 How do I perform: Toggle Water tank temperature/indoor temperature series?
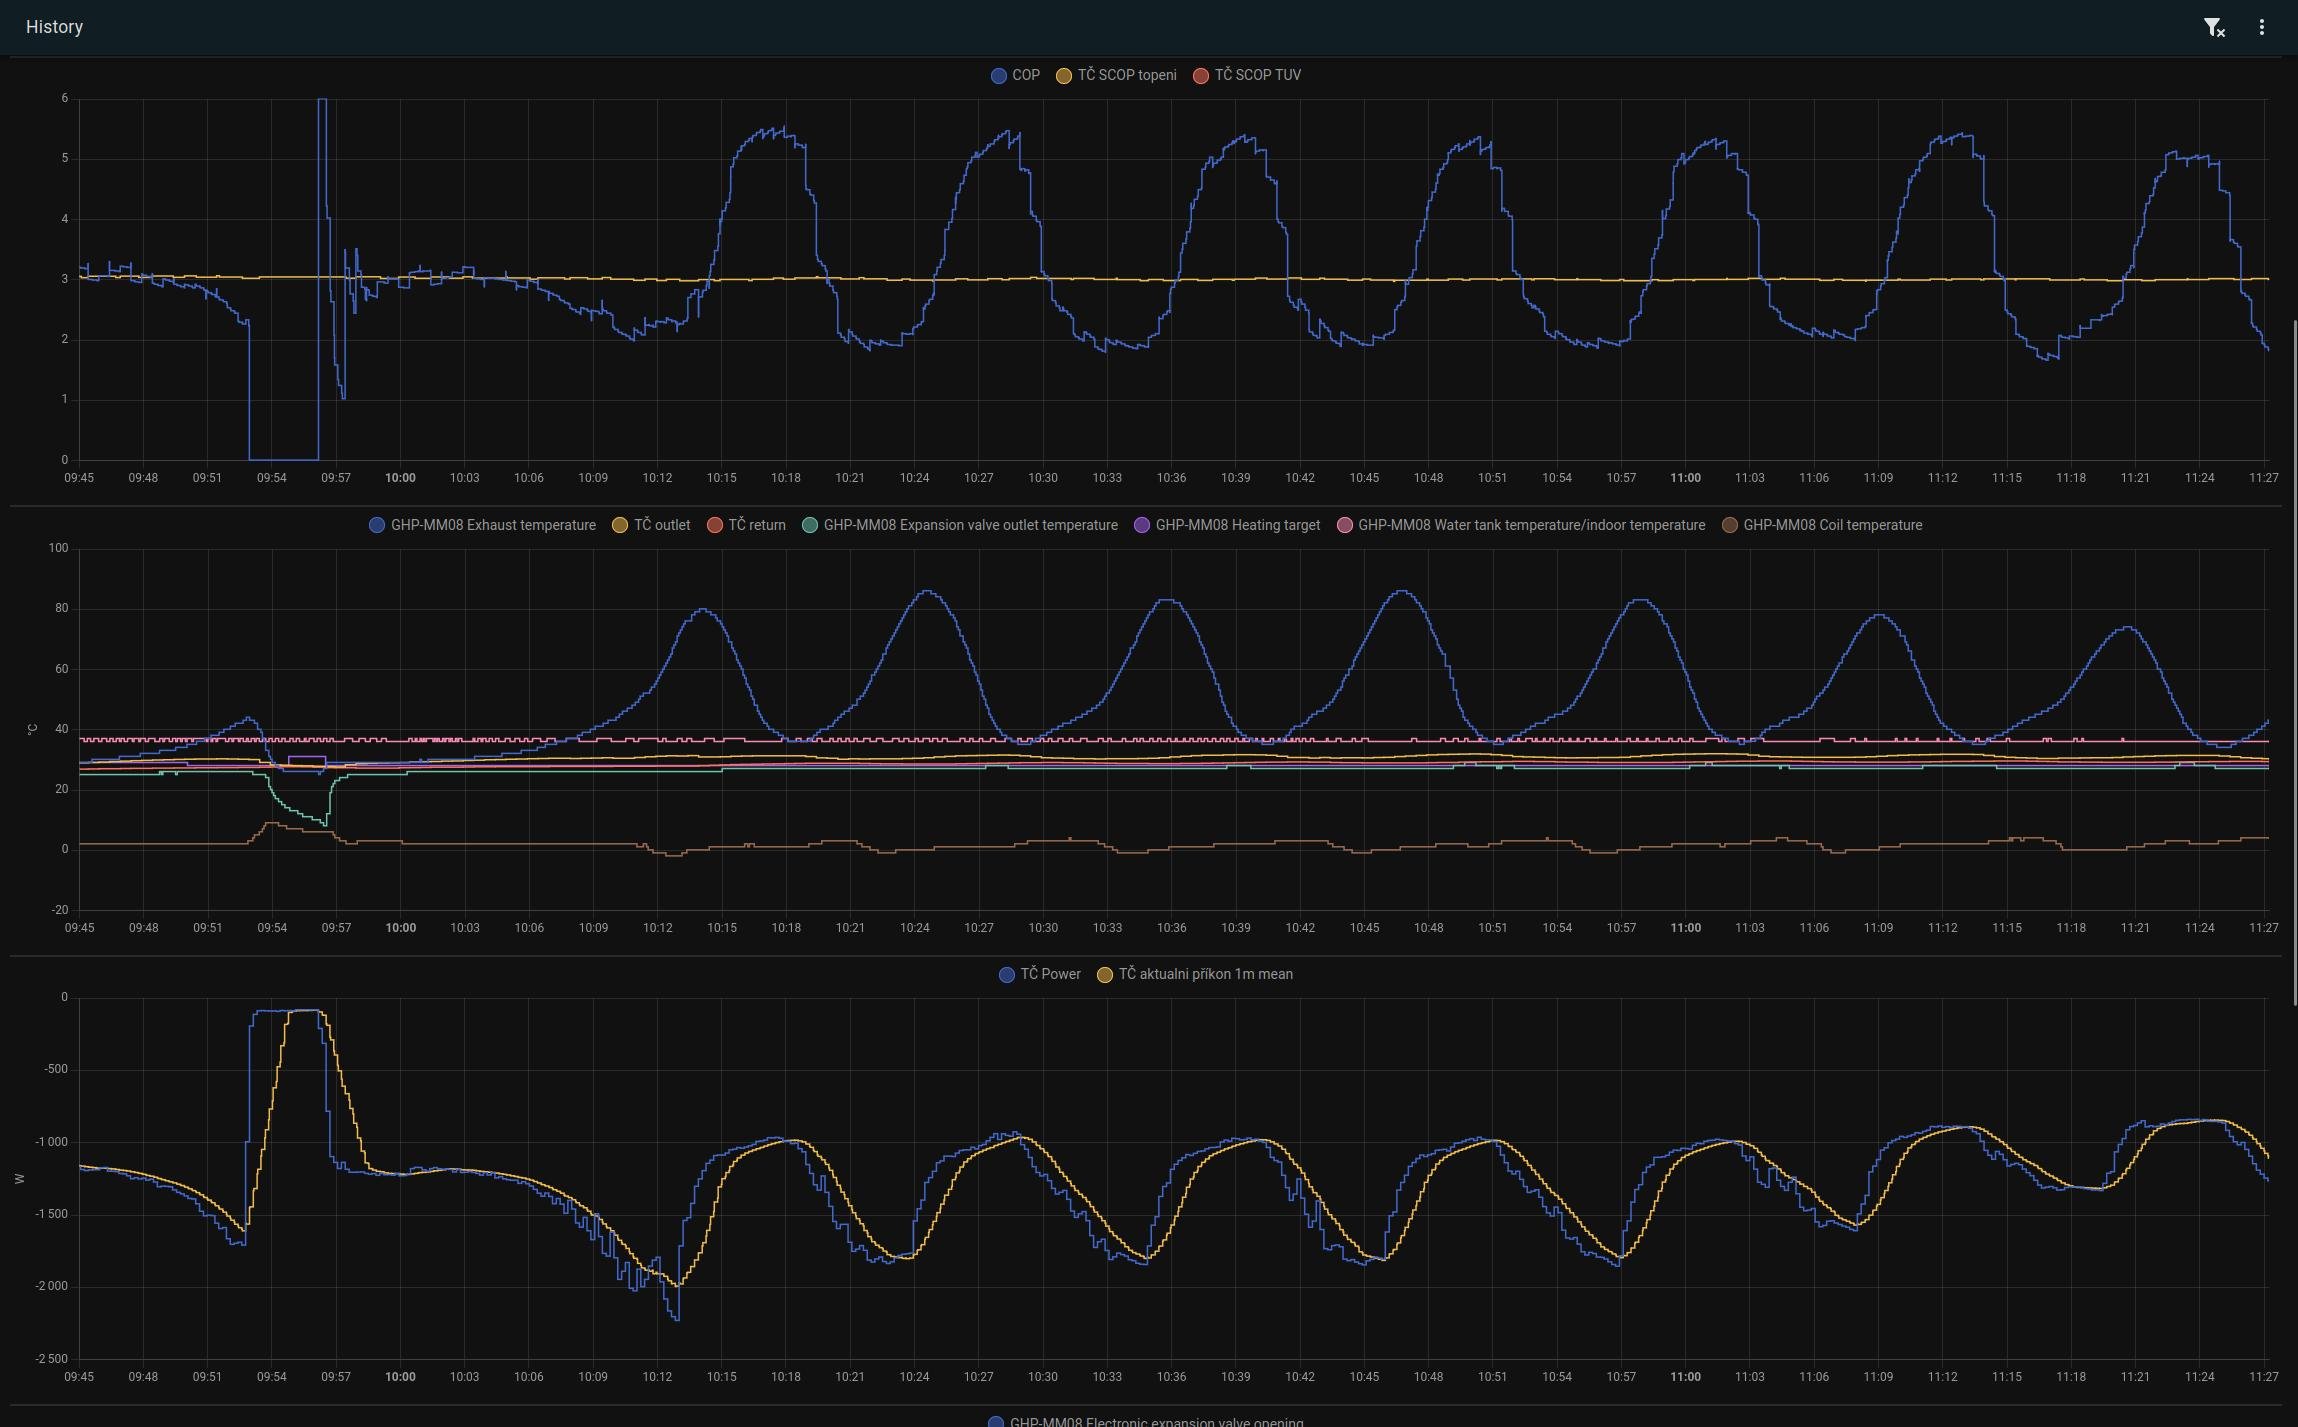tap(1530, 525)
